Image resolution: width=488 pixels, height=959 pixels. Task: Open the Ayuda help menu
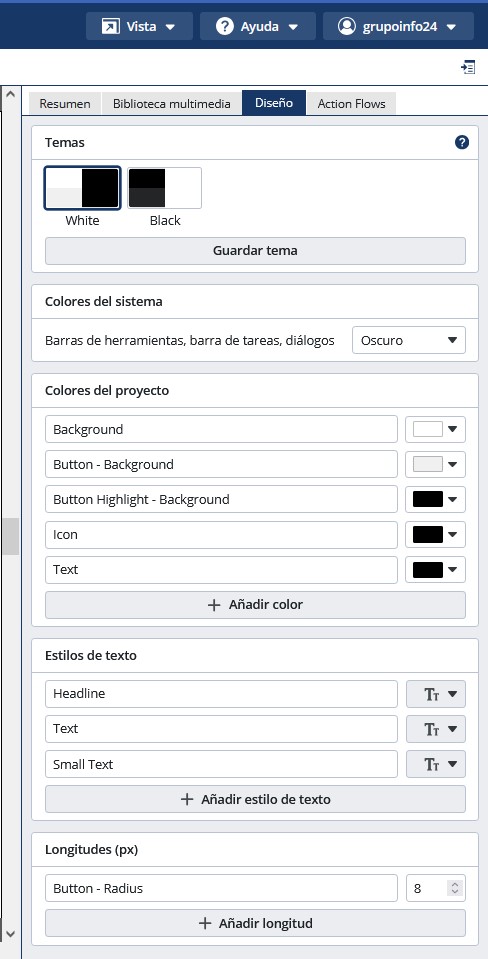pos(258,26)
